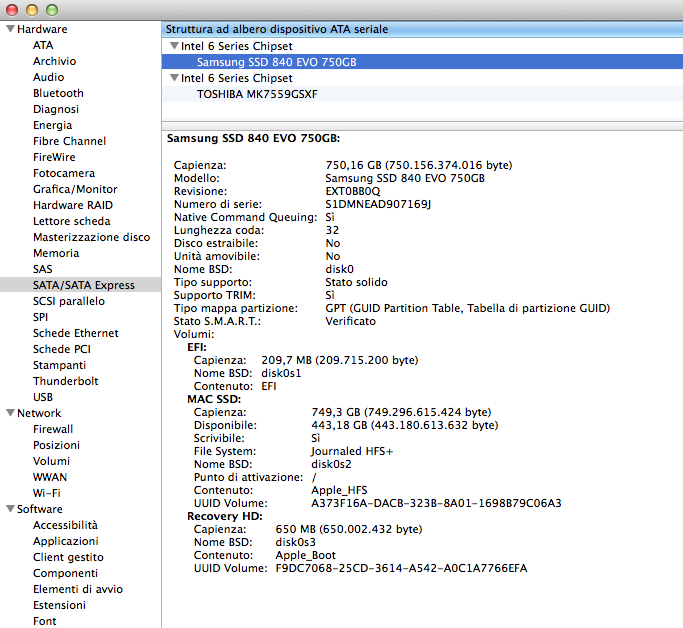Open Stampanti in the sidebar
The height and width of the screenshot is (628, 683).
coord(60,365)
